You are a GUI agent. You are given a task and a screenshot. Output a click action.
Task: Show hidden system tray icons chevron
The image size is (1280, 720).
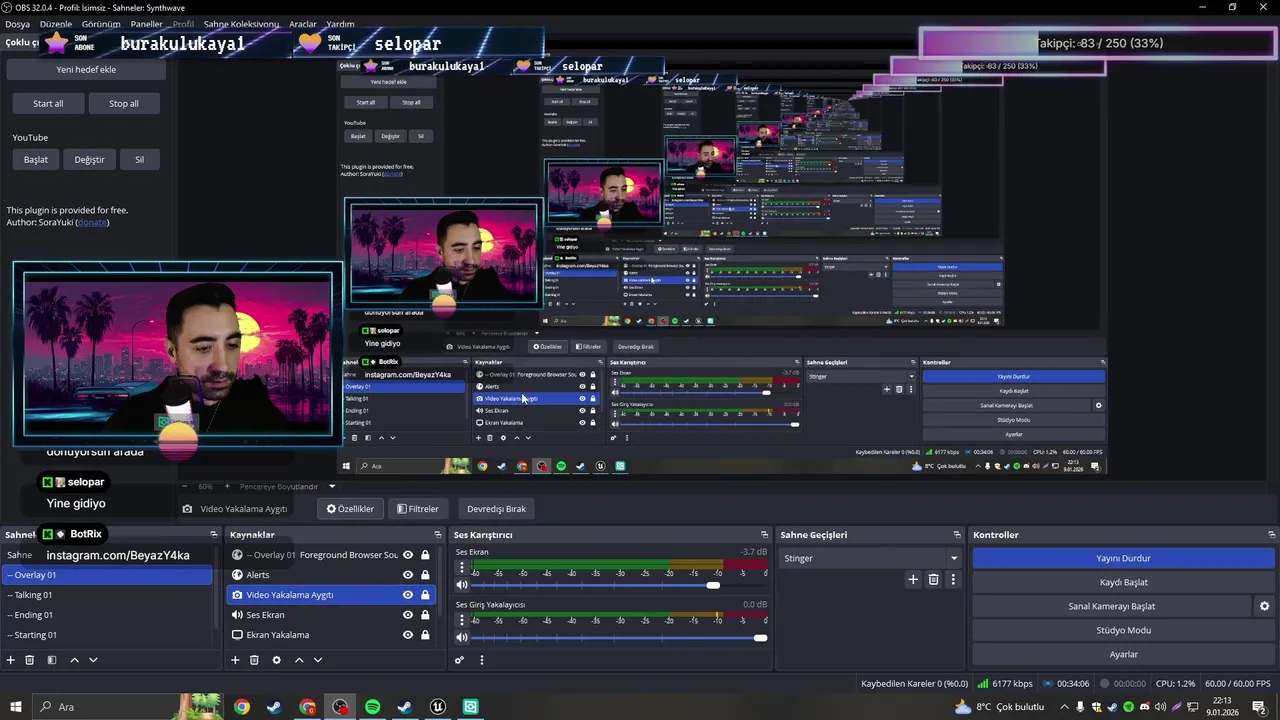click(x=1065, y=707)
